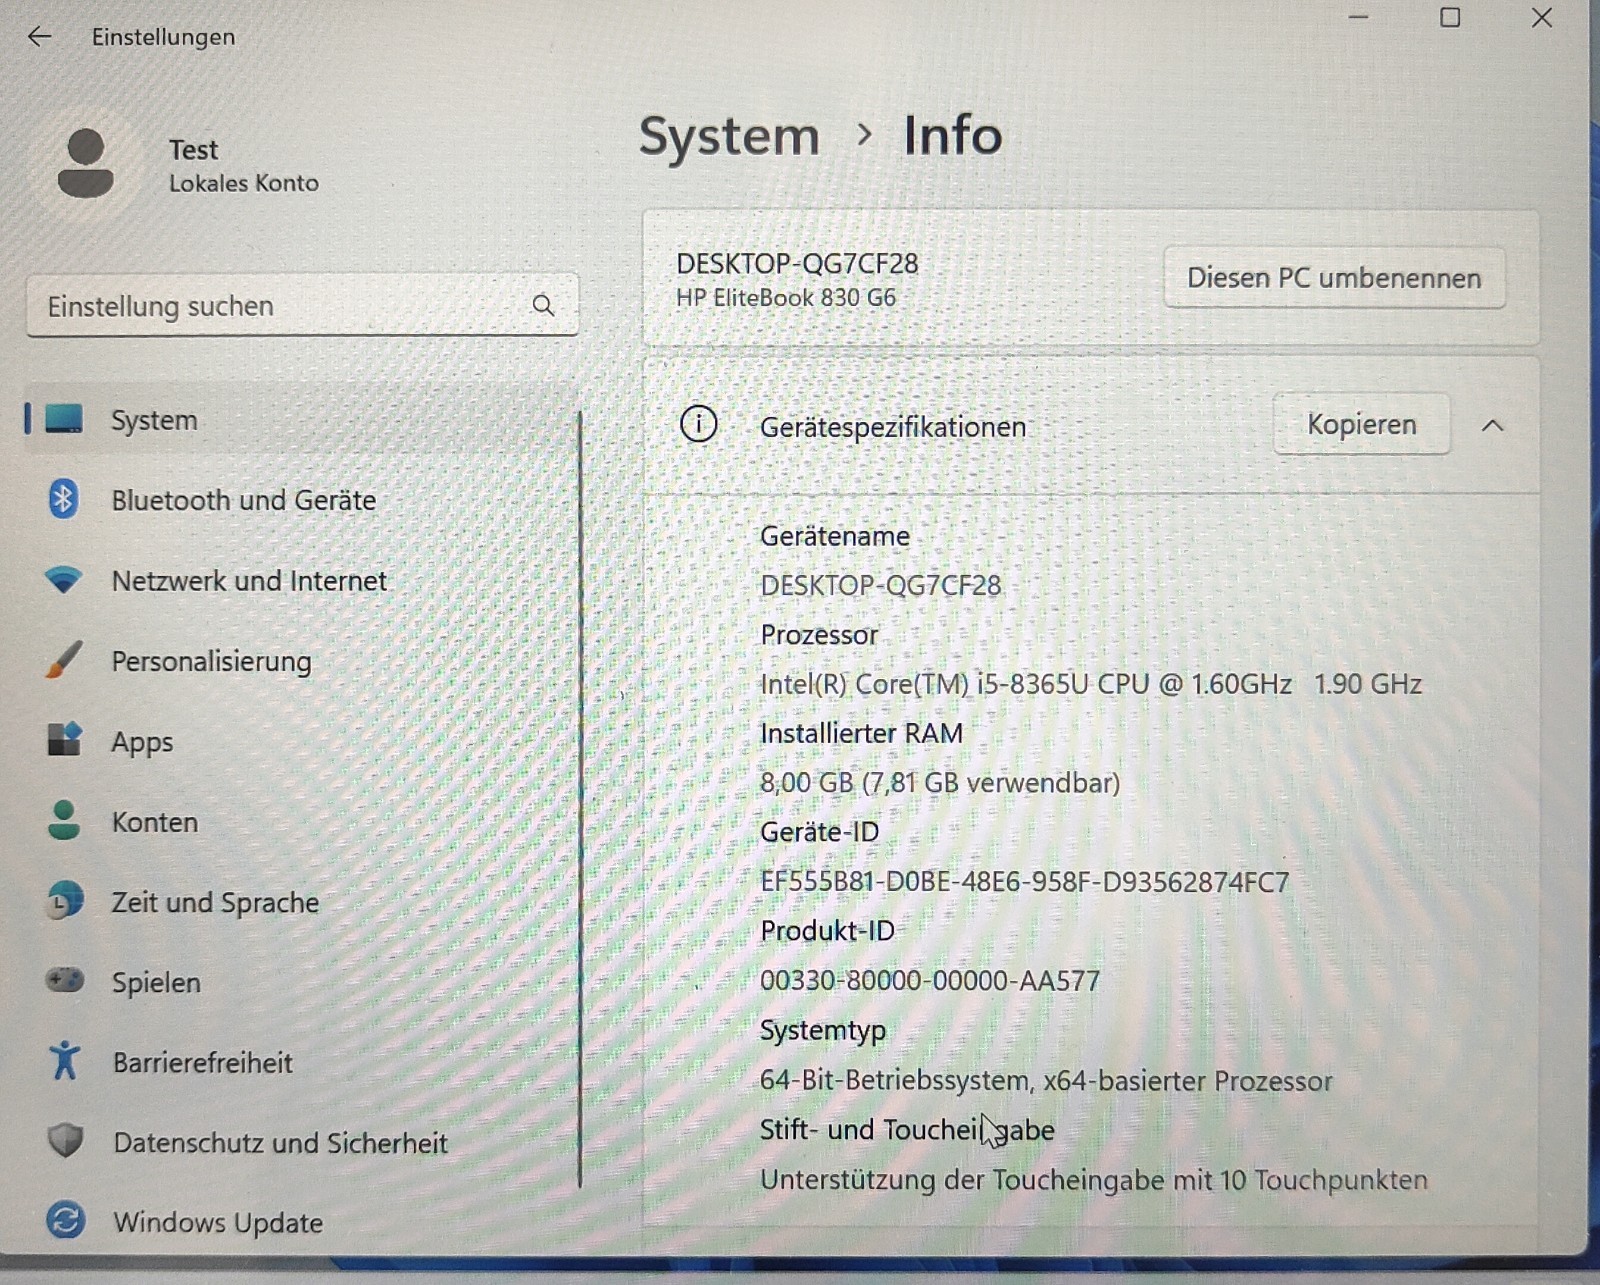Click the Konten person icon
The width and height of the screenshot is (1600, 1285).
[x=64, y=820]
